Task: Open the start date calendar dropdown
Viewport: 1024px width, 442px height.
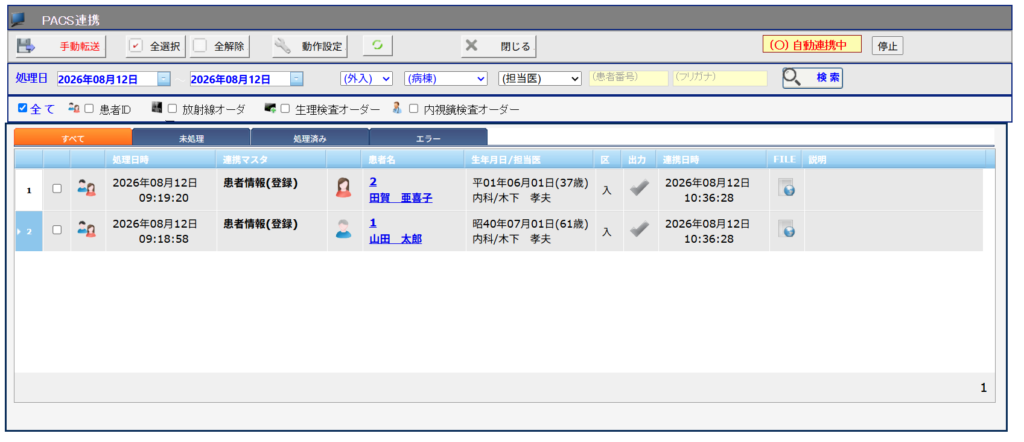Action: tap(165, 79)
